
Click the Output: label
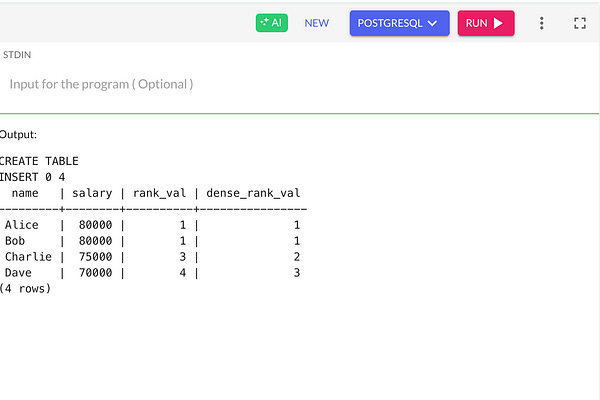tap(18, 135)
